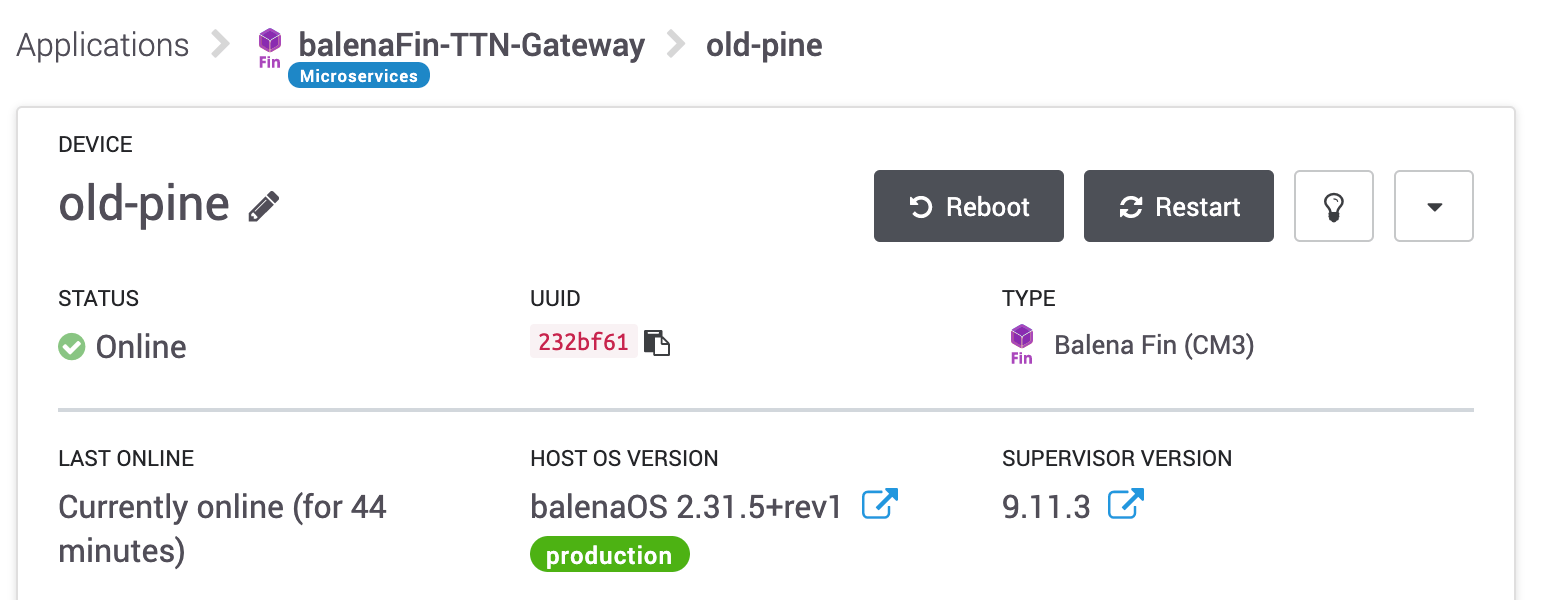This screenshot has height=600, width=1546.
Task: Click the supervisor version 9.11.3 text
Action: (x=1046, y=507)
